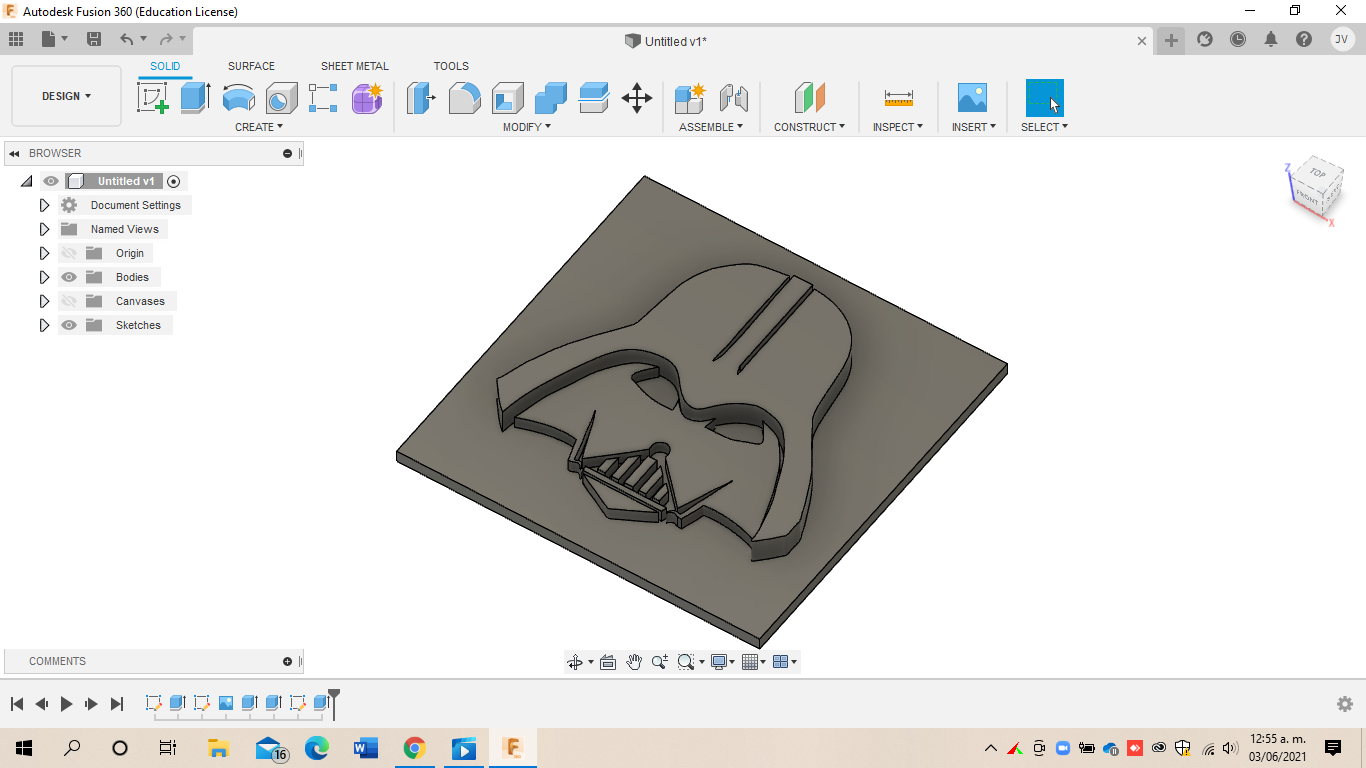1366x768 pixels.
Task: Switch to the SURFACE tab
Action: pos(251,66)
